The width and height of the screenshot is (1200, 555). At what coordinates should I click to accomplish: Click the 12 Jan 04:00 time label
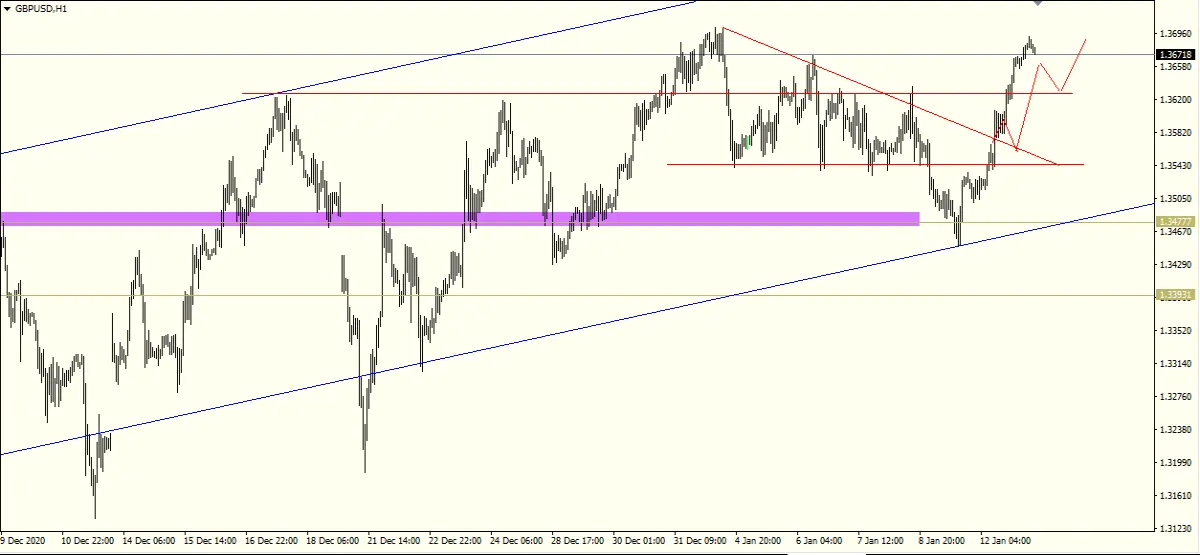(1008, 541)
